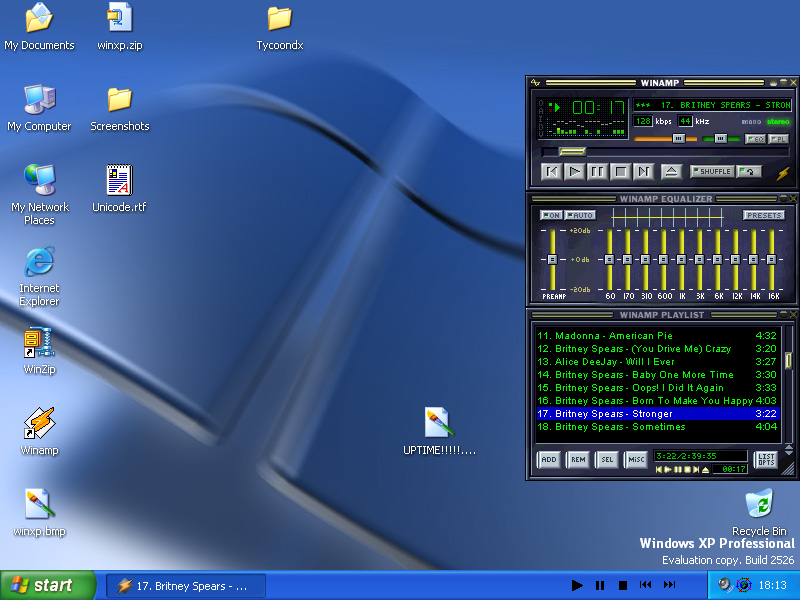Go to previous track in Winamp
Image resolution: width=800 pixels, height=600 pixels.
(551, 172)
